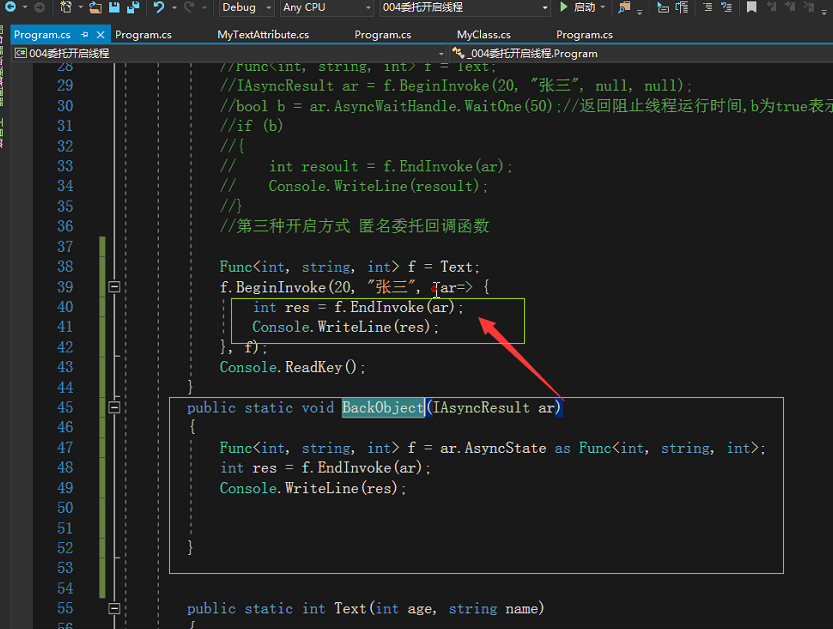The width and height of the screenshot is (833, 629).
Task: Open the 004委托开启线程 startup project dropdown
Action: click(465, 7)
